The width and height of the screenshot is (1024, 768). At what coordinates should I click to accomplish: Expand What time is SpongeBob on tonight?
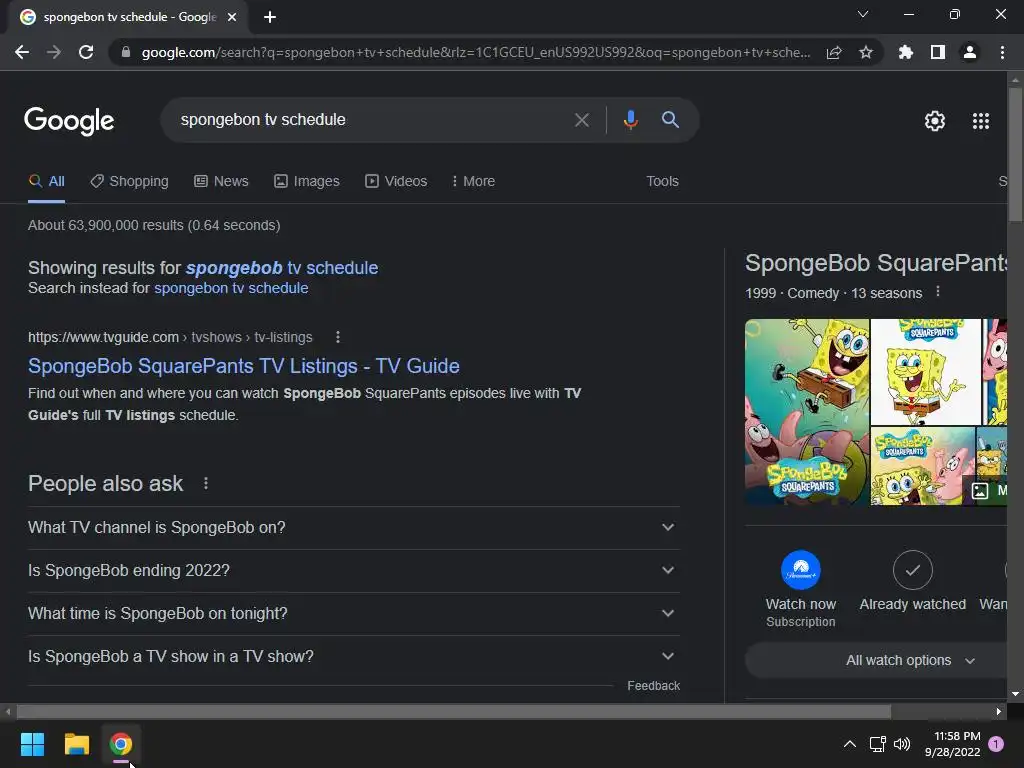pyautogui.click(x=353, y=614)
